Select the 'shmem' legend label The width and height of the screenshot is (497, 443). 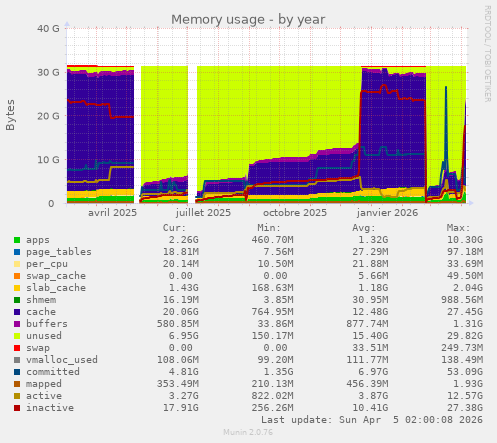[41, 300]
